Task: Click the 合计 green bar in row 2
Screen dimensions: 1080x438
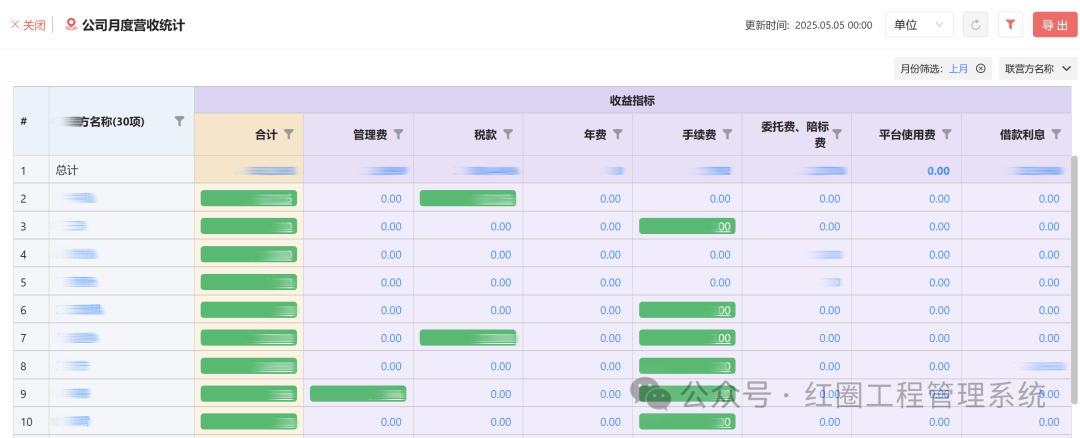Action: coord(249,198)
